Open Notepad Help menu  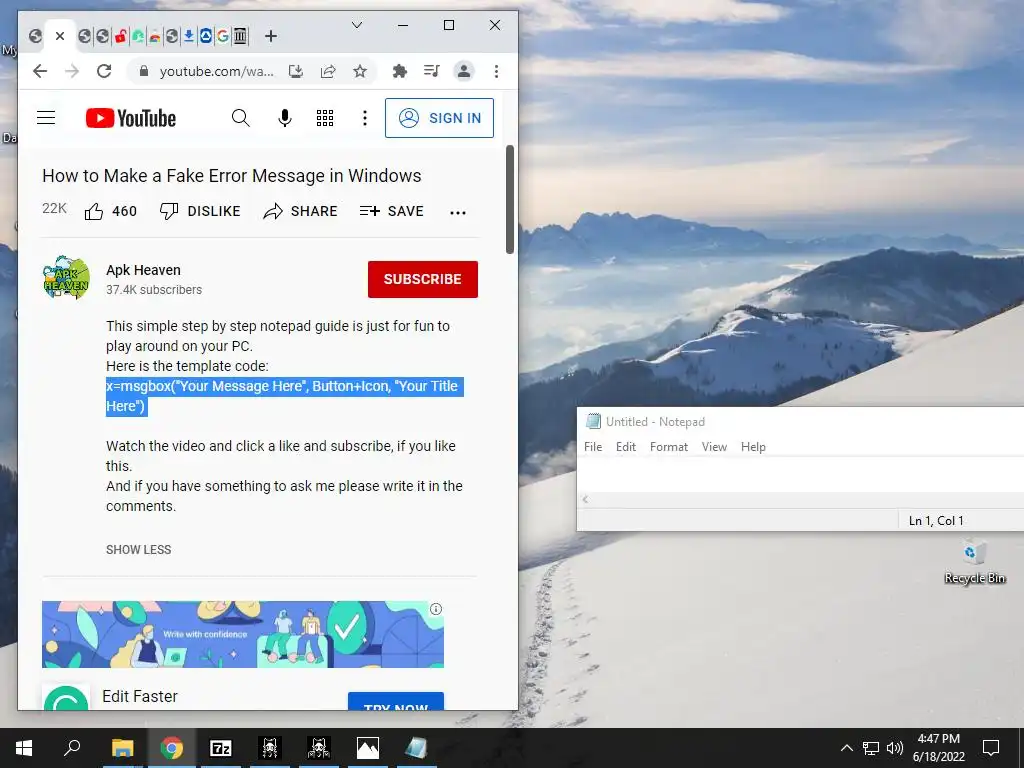coord(753,447)
